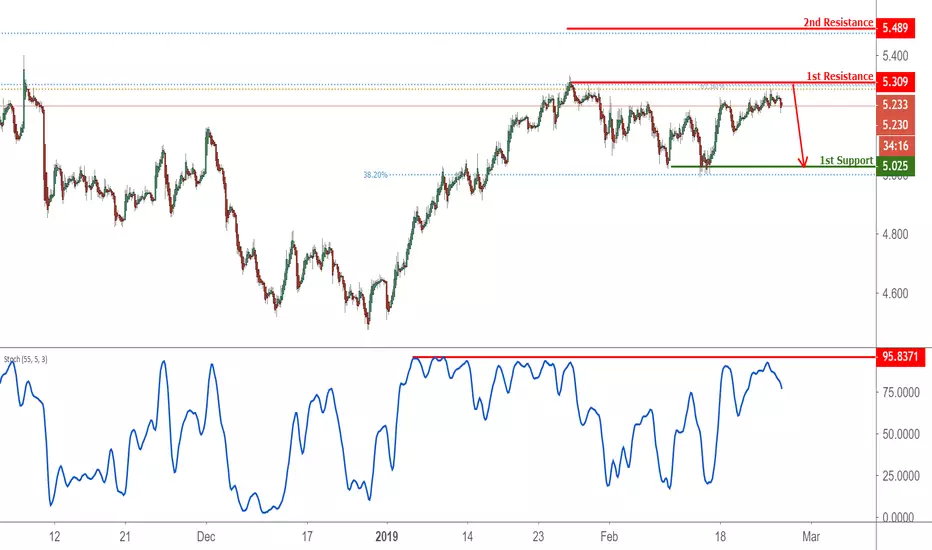The image size is (932, 550).
Task: Click the Feb date on time axis
Action: pos(609,537)
